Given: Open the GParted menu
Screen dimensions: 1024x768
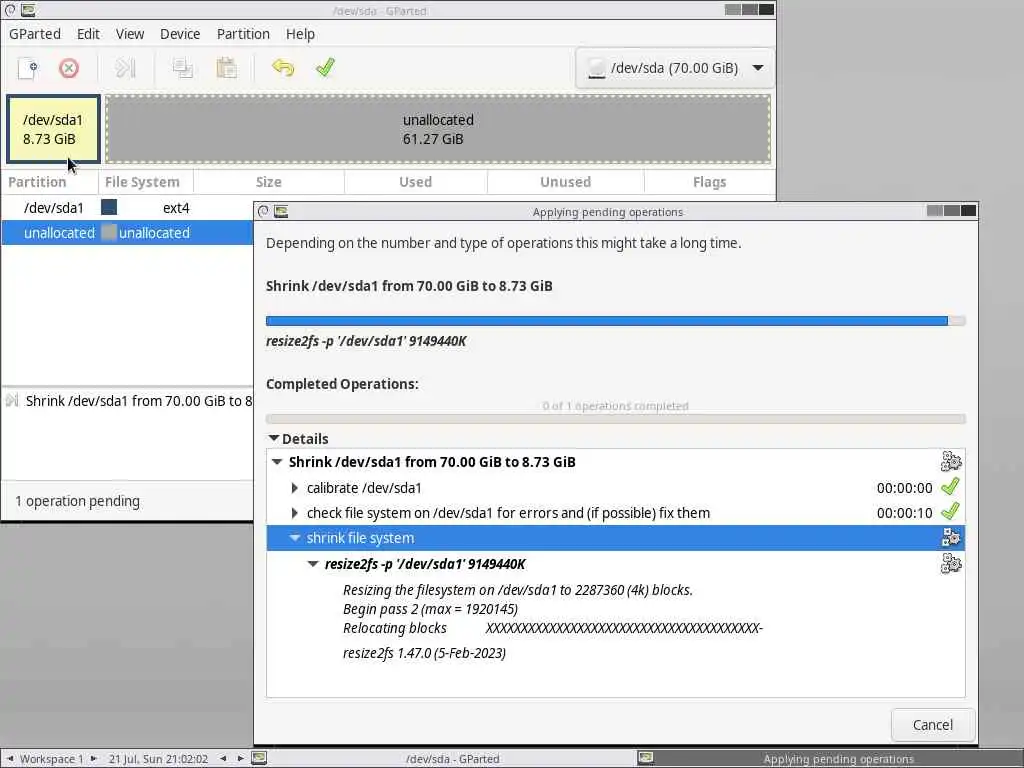Looking at the screenshot, I should coord(35,34).
